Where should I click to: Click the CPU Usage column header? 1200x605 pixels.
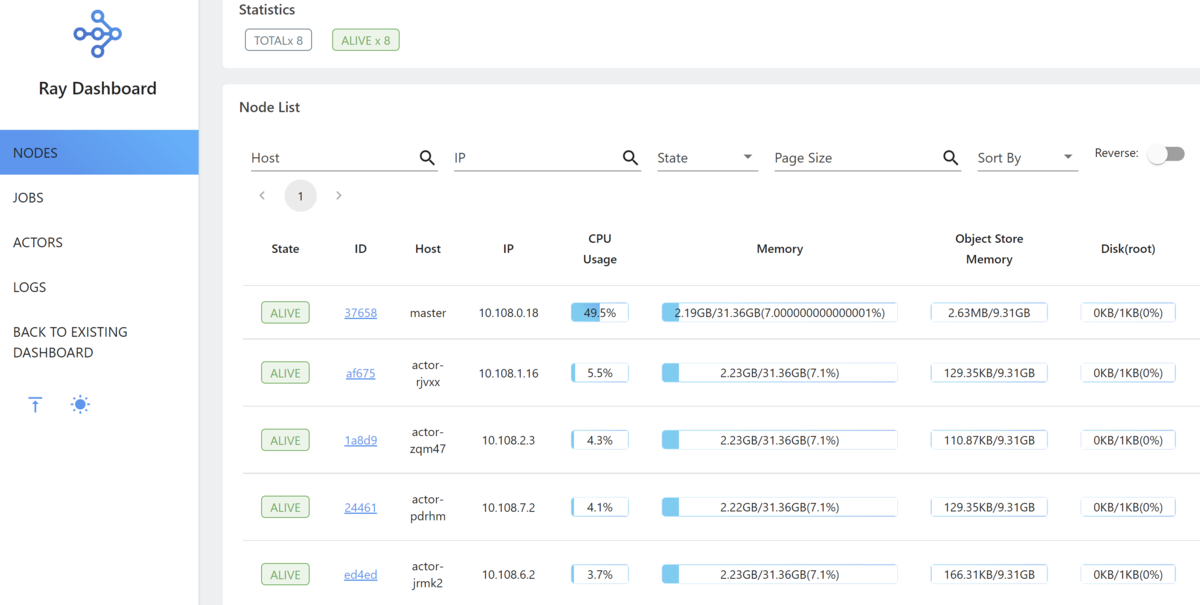(600, 249)
